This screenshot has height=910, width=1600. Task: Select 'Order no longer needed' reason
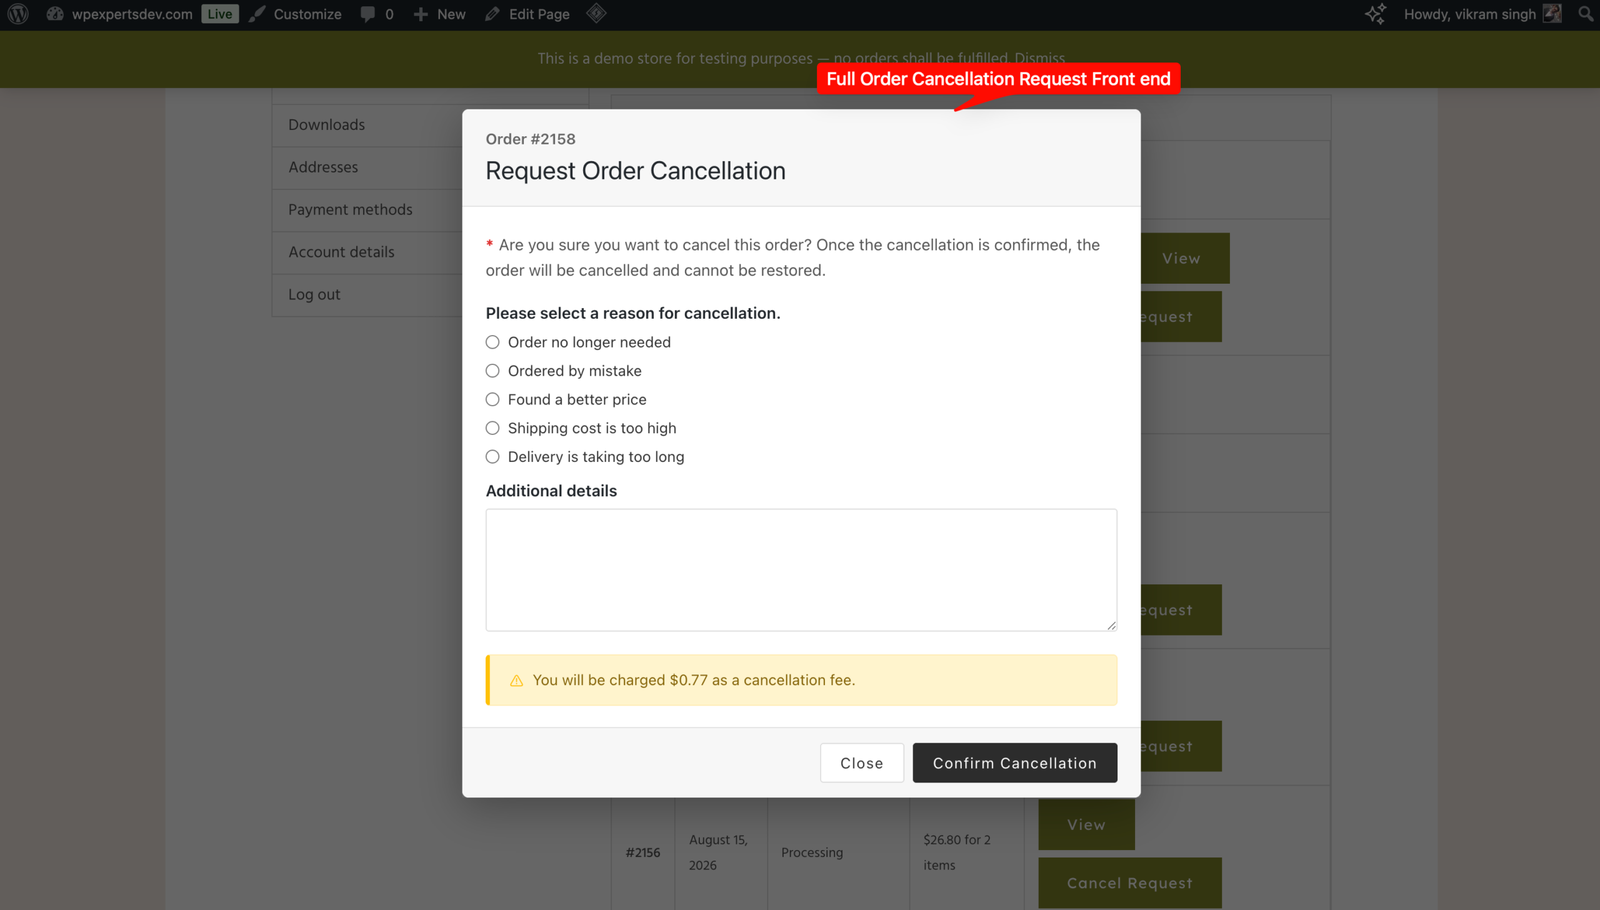coord(492,342)
